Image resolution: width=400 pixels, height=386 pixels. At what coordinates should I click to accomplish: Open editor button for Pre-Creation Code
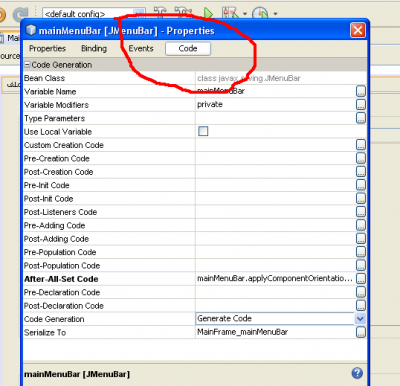pyautogui.click(x=361, y=158)
